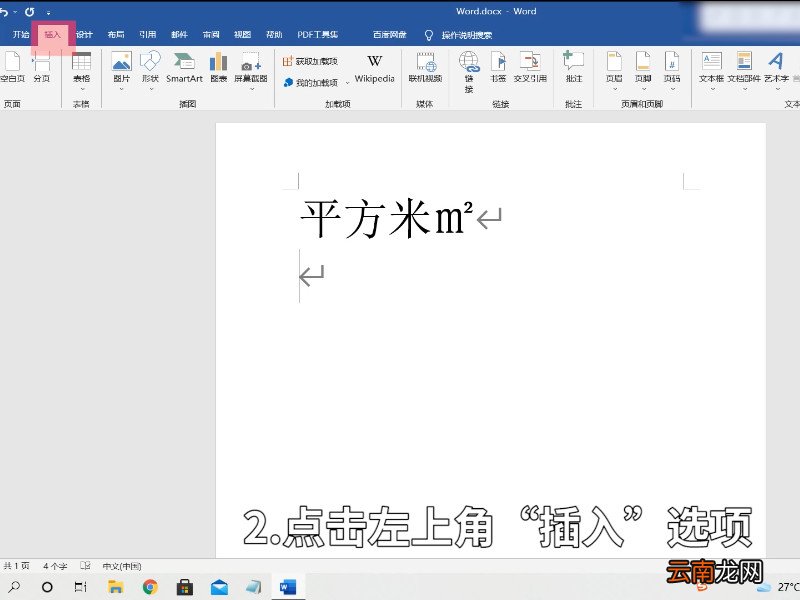Click the Word icon on taskbar

pyautogui.click(x=288, y=587)
